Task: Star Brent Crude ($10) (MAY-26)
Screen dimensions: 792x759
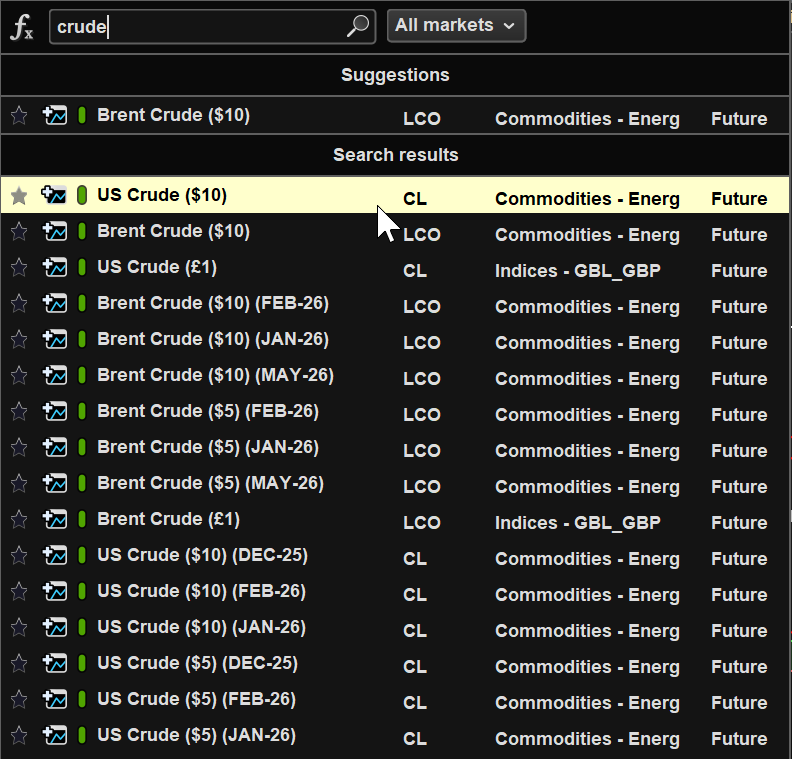Action: click(19, 375)
